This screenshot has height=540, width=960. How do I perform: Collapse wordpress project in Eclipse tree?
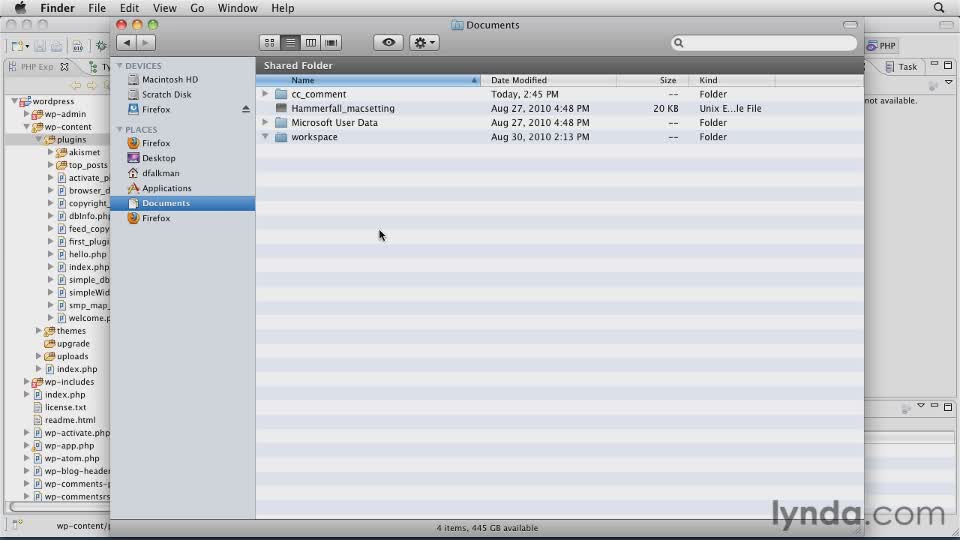[14, 101]
